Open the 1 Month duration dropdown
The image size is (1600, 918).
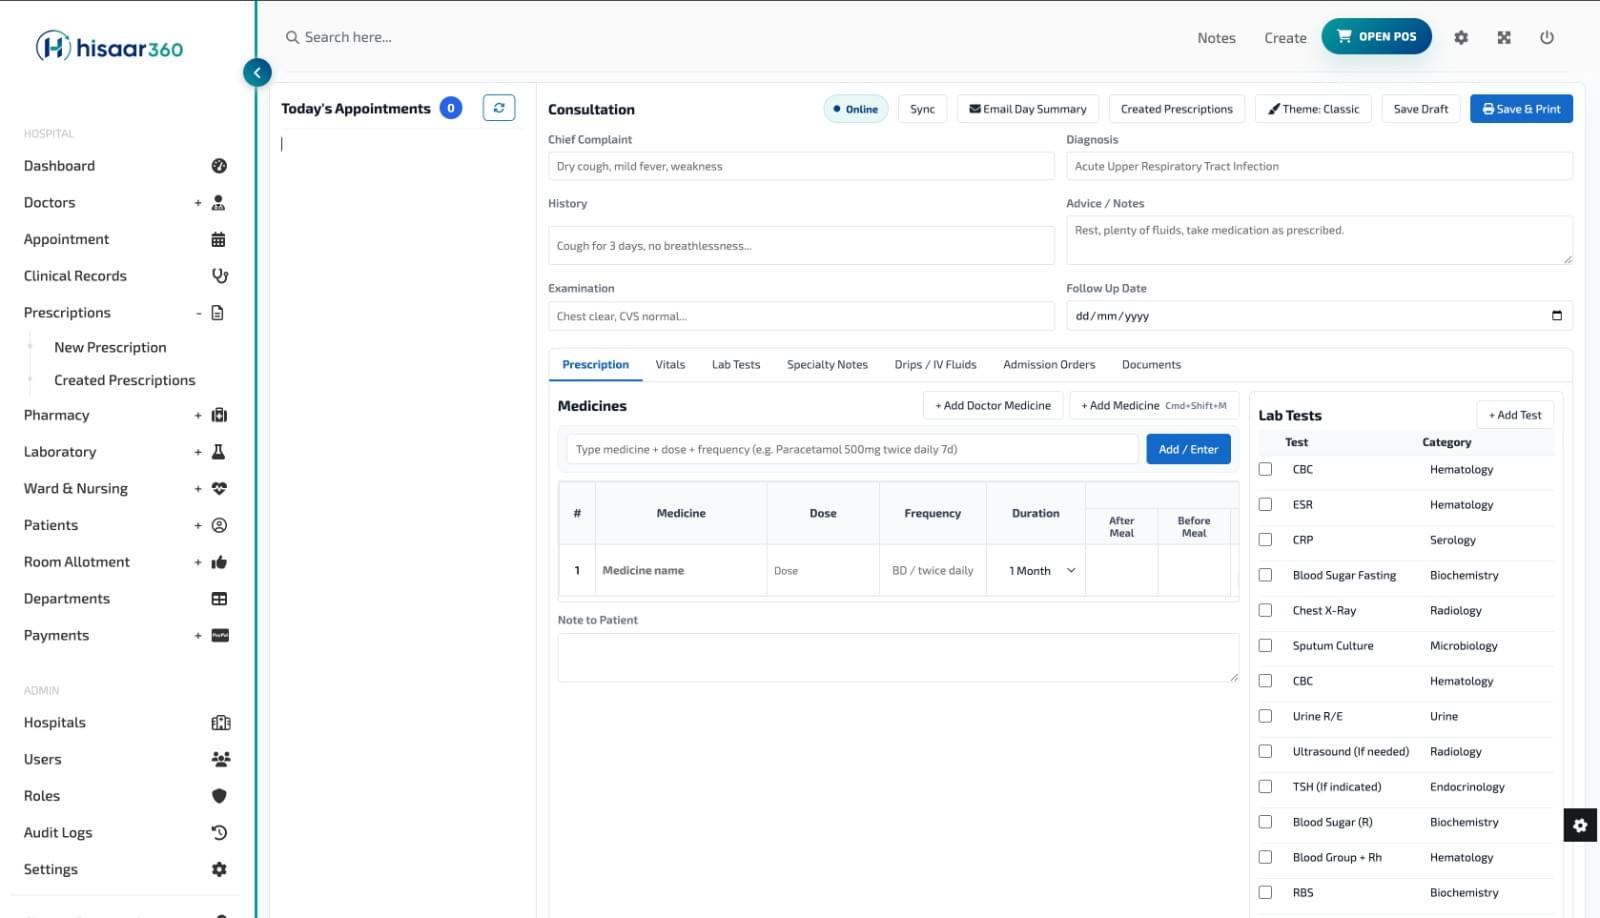(x=1042, y=571)
